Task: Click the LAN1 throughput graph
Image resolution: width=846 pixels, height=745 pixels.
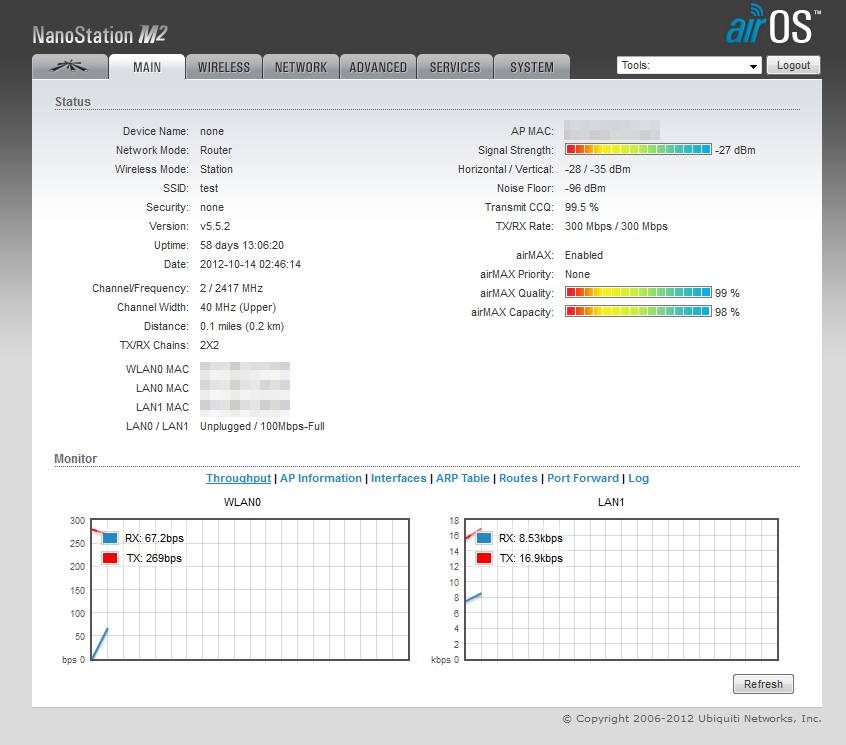Action: point(622,589)
